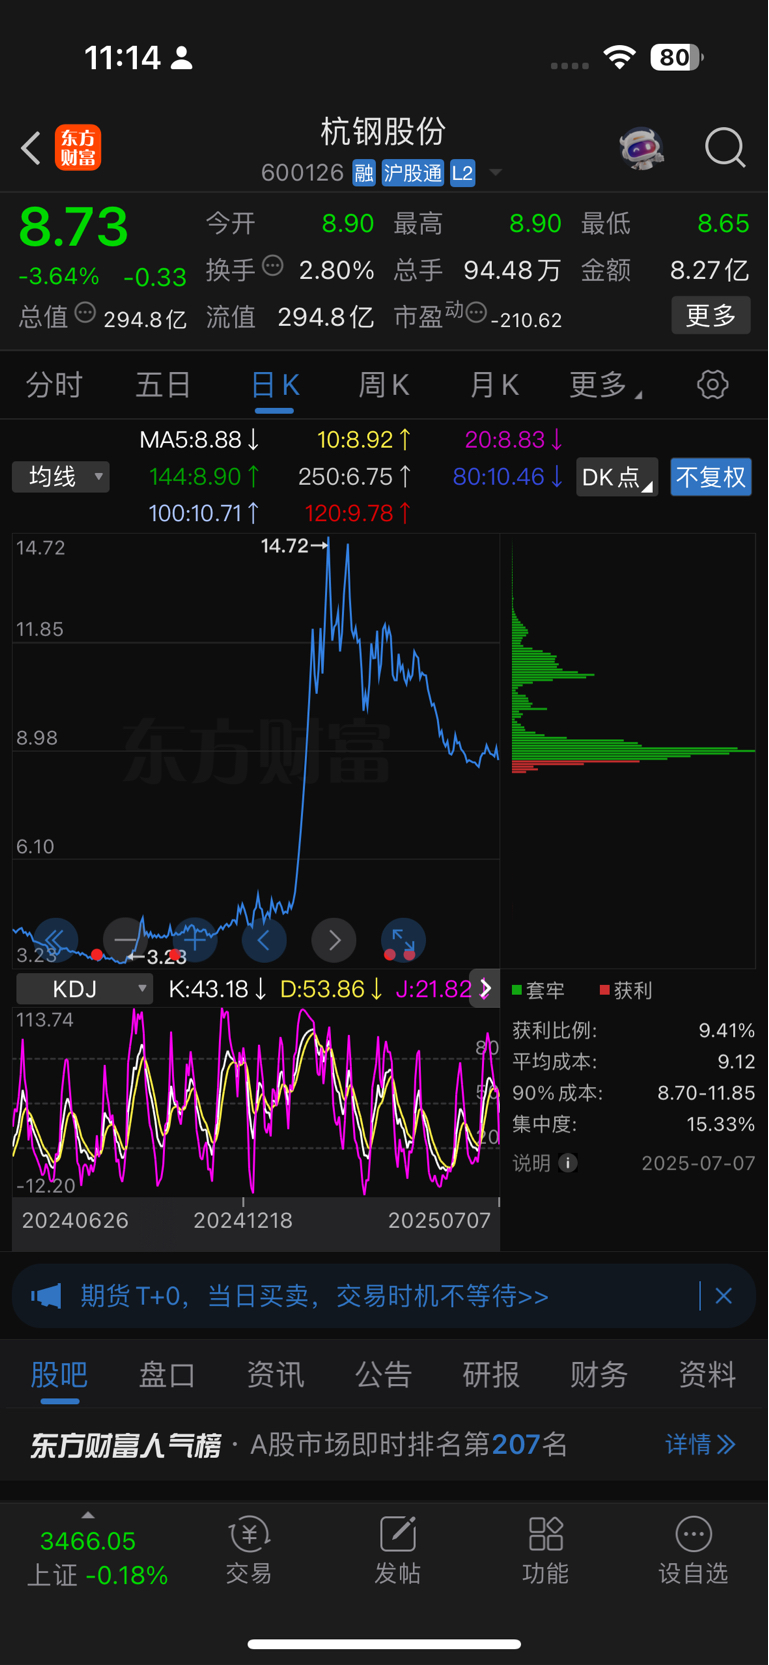Screen dimensions: 769x1665
Task: Switch to 周K tab
Action: point(383,385)
